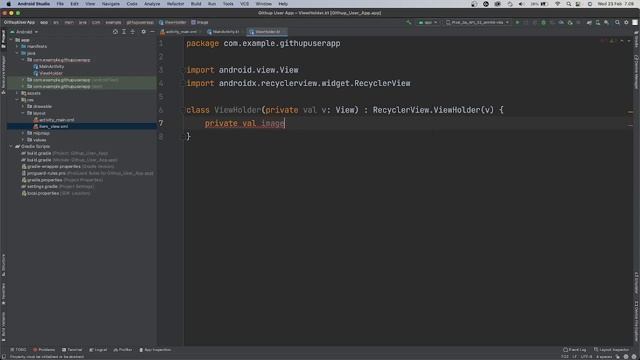Image resolution: width=640 pixels, height=360 pixels.
Task: Collapse the app module node
Action: point(11,40)
